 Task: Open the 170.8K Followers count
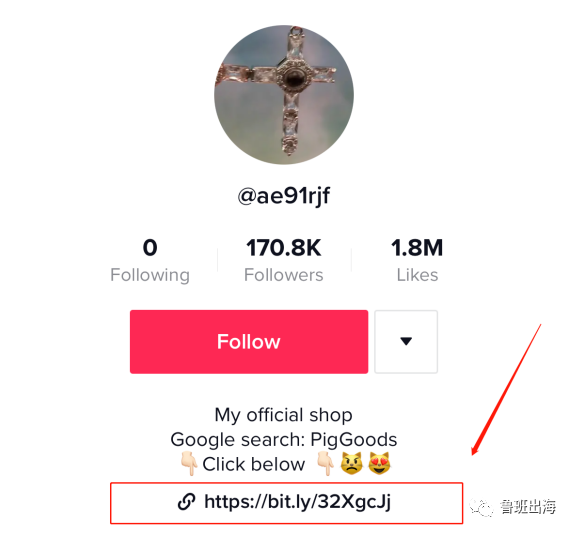coord(284,260)
